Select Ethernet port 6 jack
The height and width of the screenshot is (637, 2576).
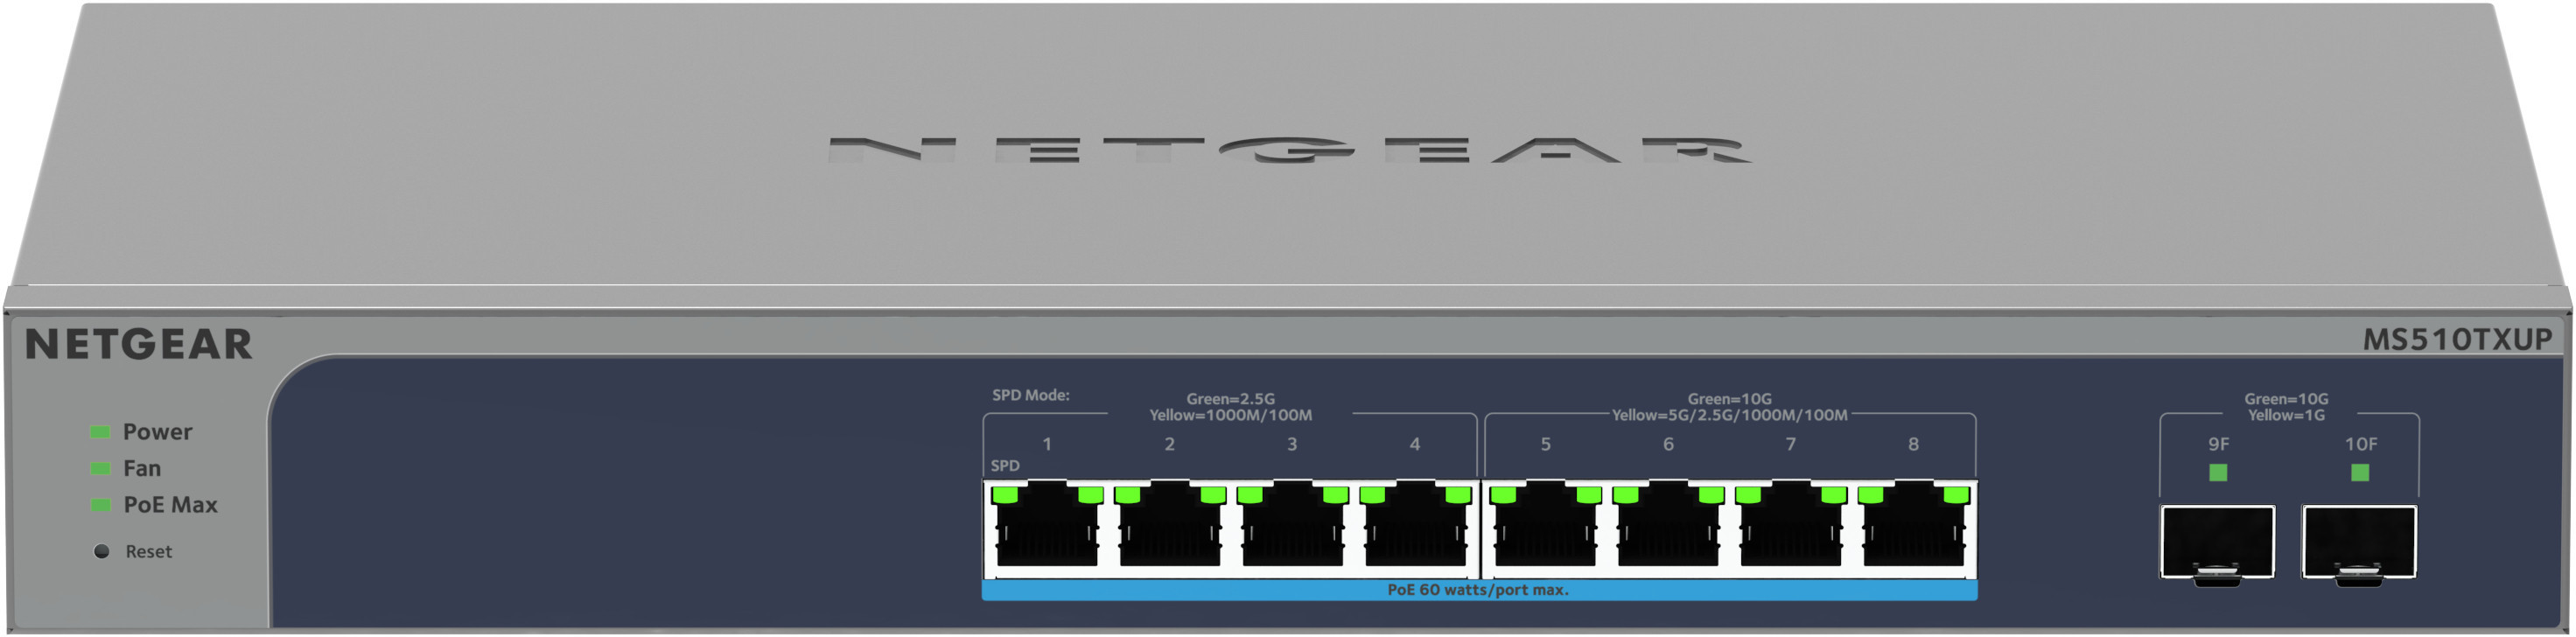[1668, 528]
